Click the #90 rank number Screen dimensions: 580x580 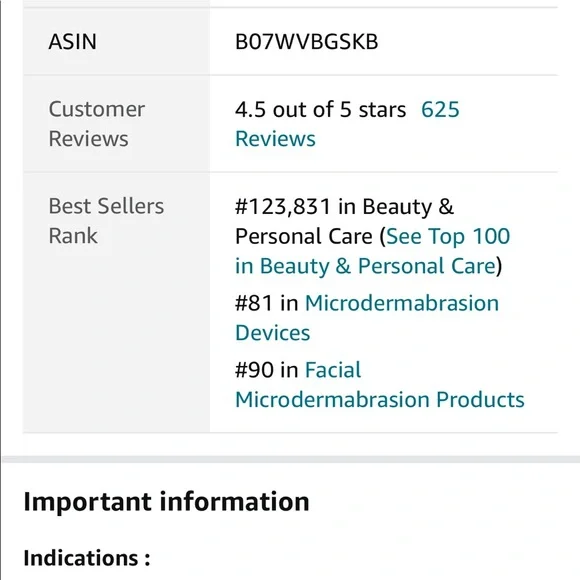coord(254,370)
